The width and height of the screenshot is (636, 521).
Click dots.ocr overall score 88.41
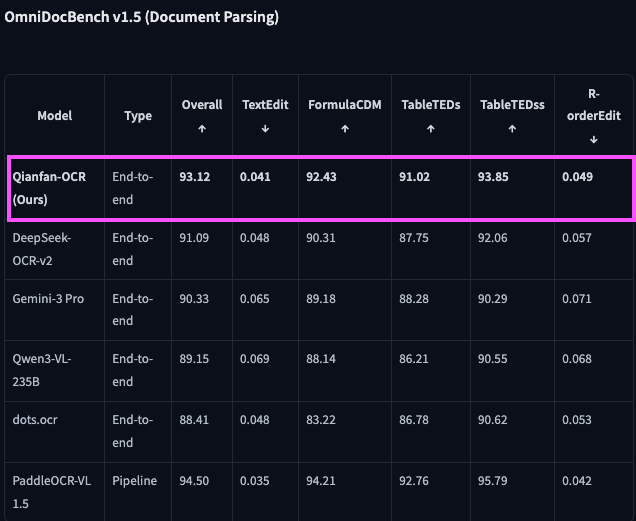click(194, 420)
